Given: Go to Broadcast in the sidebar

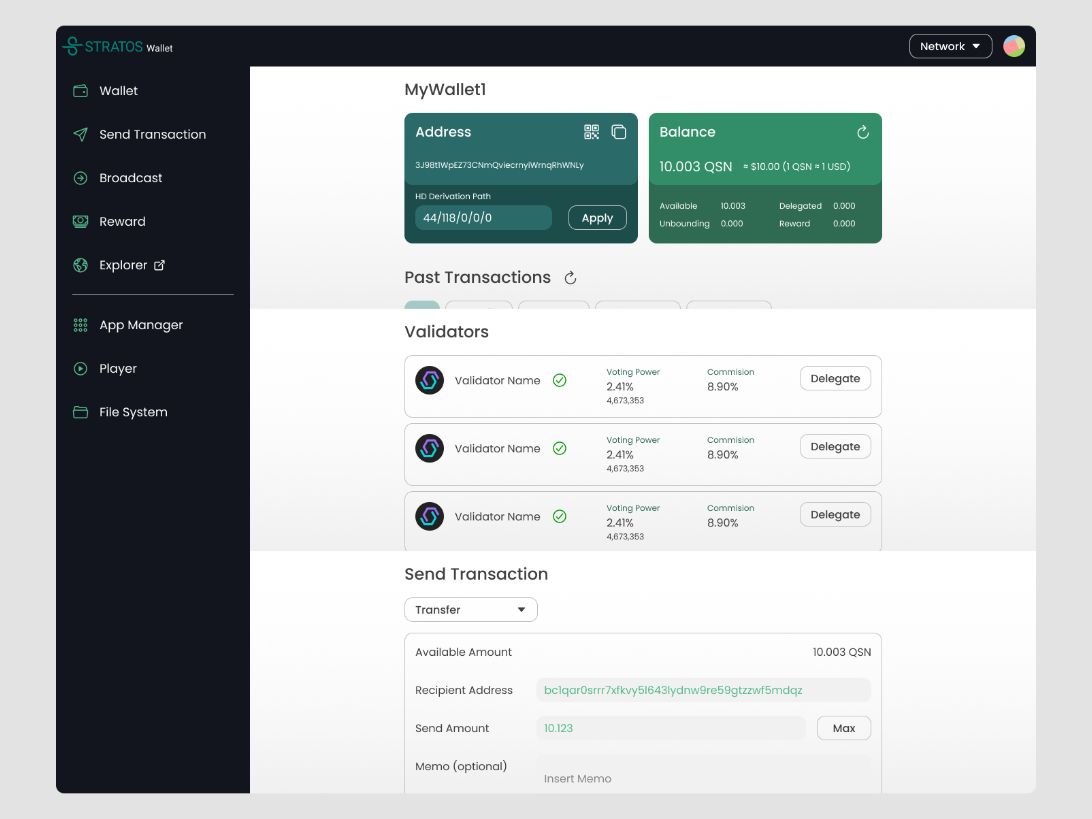Looking at the screenshot, I should pos(130,178).
